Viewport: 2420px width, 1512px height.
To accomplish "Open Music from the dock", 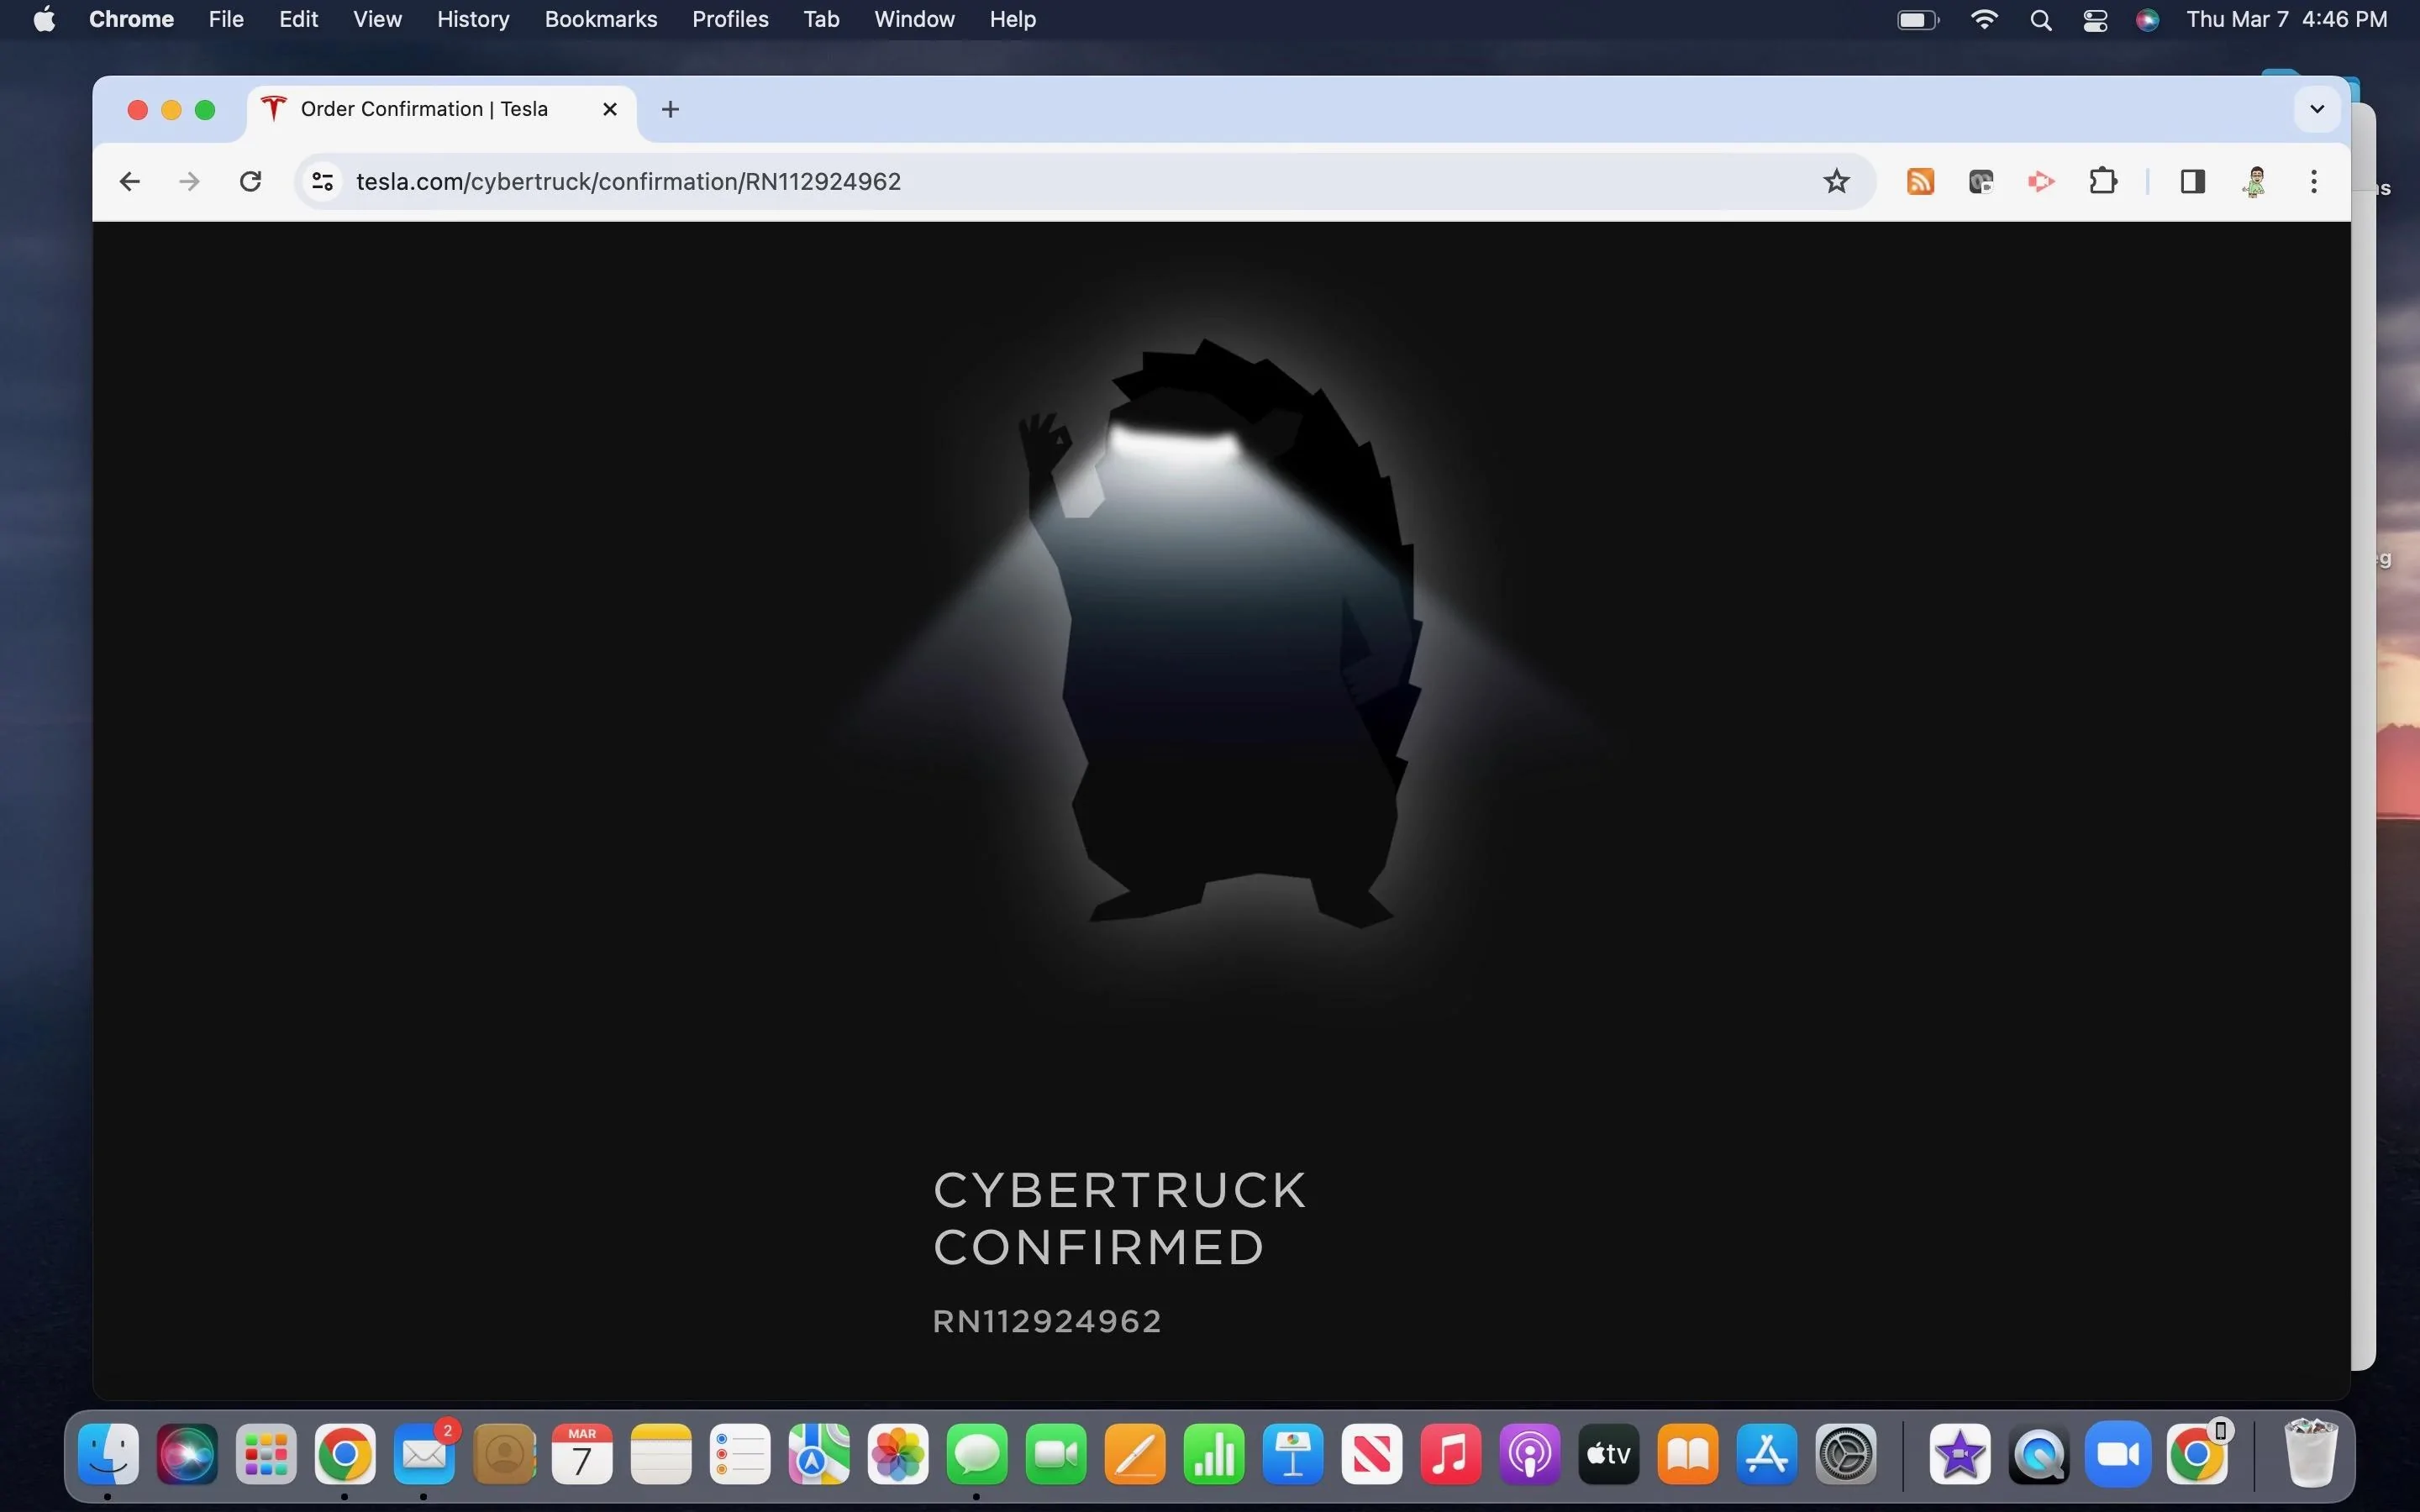I will tap(1451, 1453).
